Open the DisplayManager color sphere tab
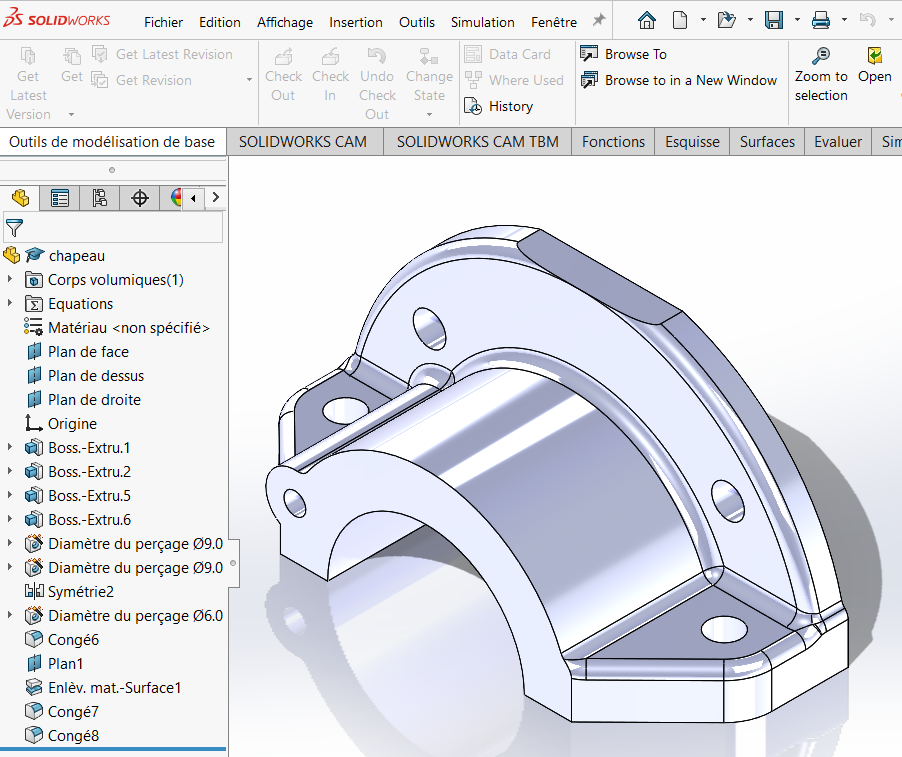Viewport: 902px width, 757px height. (x=177, y=198)
